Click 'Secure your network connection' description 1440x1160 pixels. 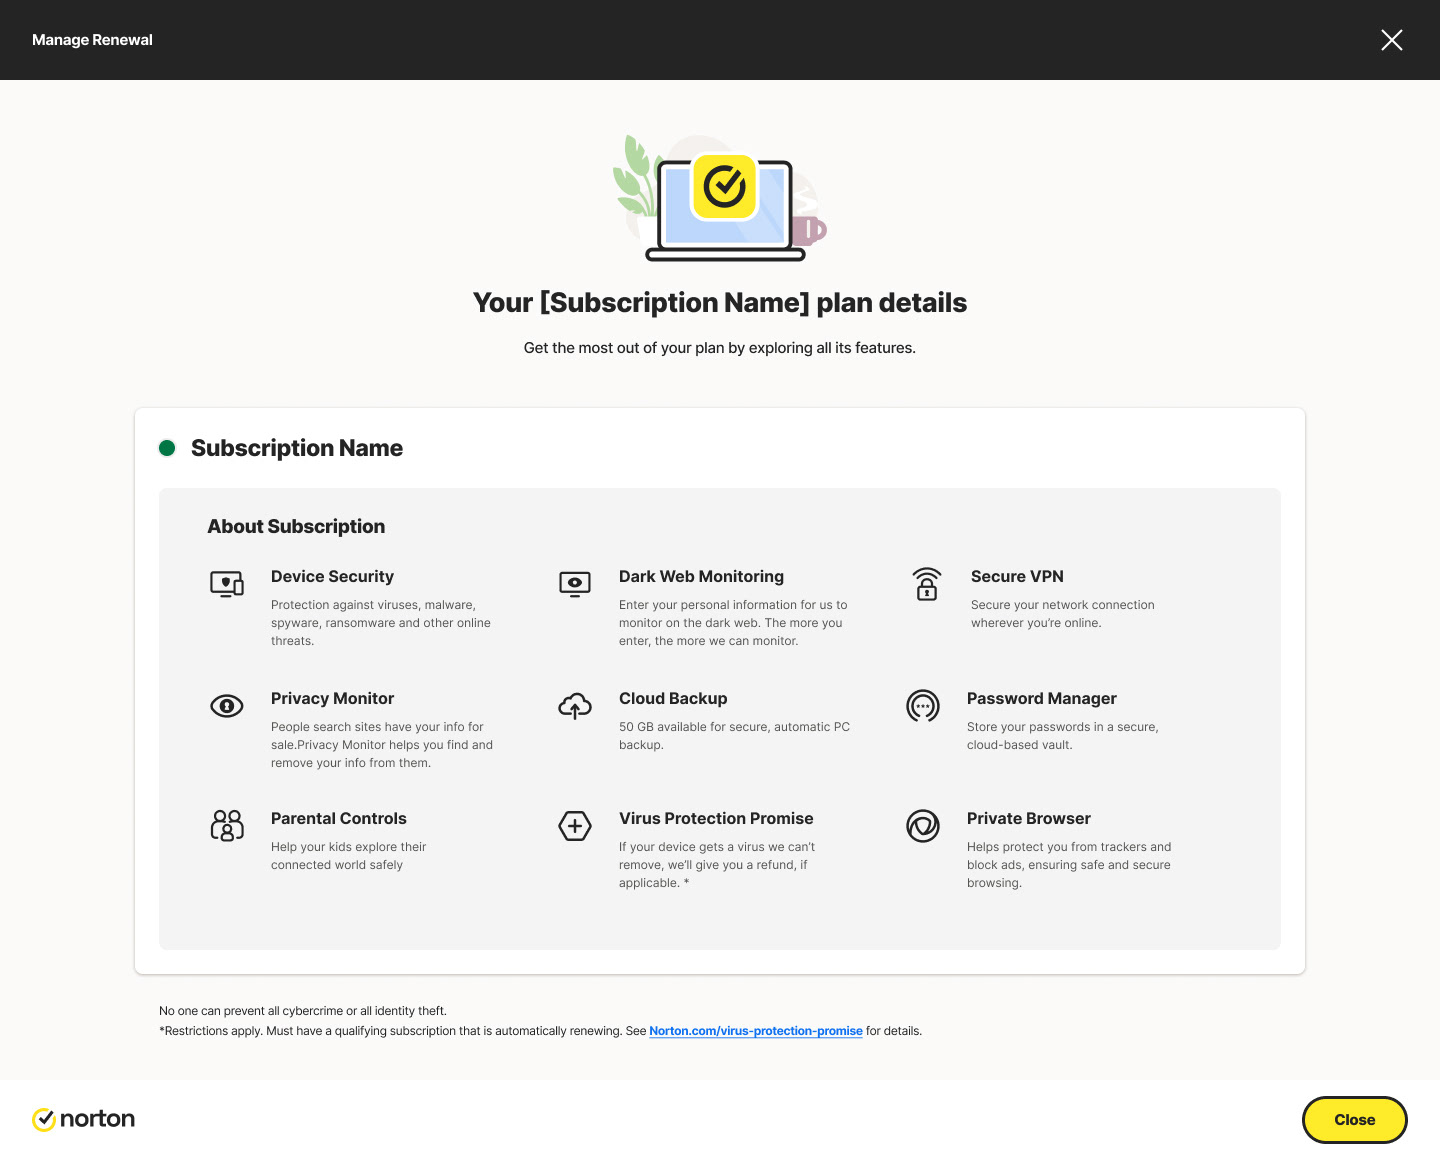[1063, 614]
